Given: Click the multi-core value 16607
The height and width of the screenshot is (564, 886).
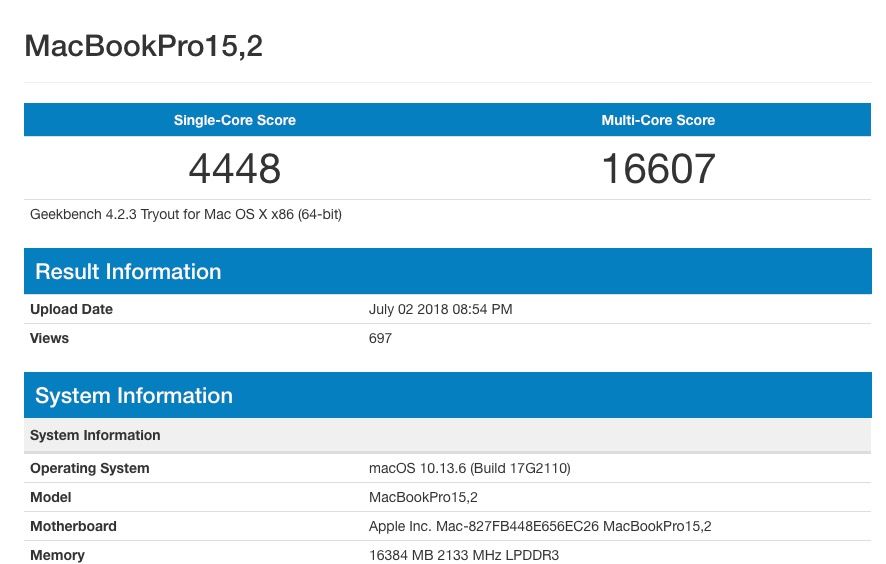Looking at the screenshot, I should click(x=658, y=168).
